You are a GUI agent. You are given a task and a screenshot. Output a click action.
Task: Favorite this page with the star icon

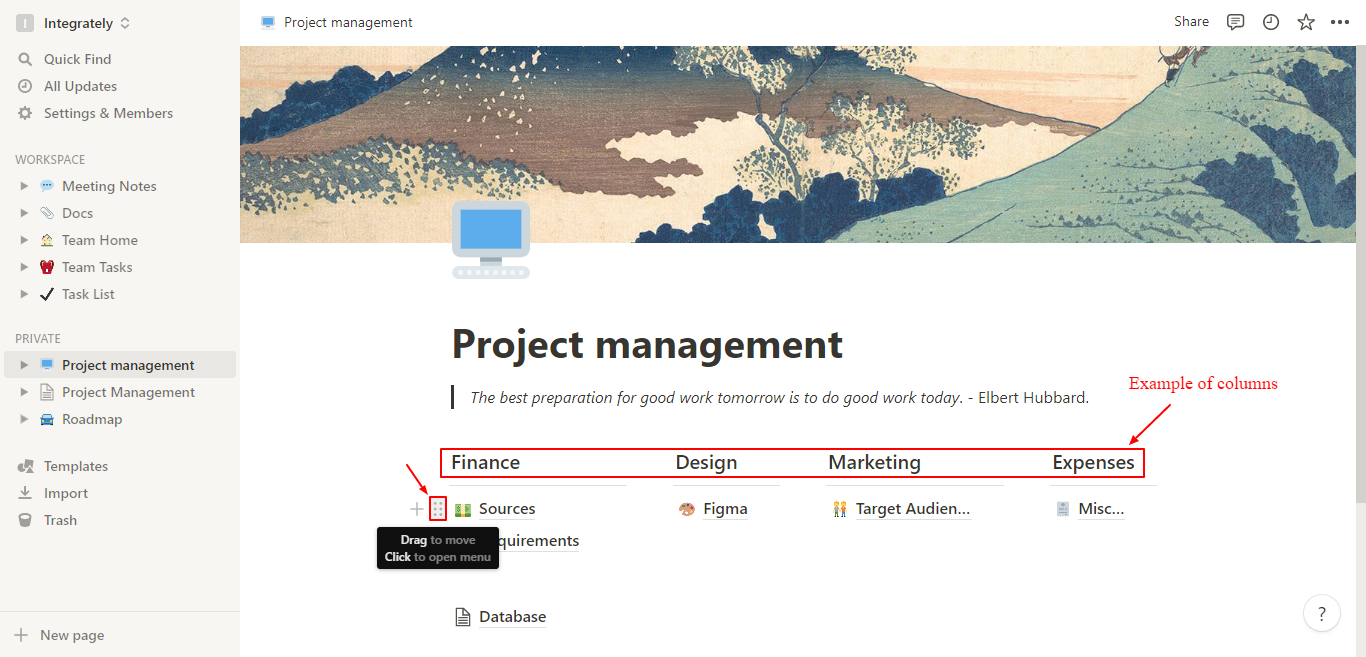[1306, 22]
